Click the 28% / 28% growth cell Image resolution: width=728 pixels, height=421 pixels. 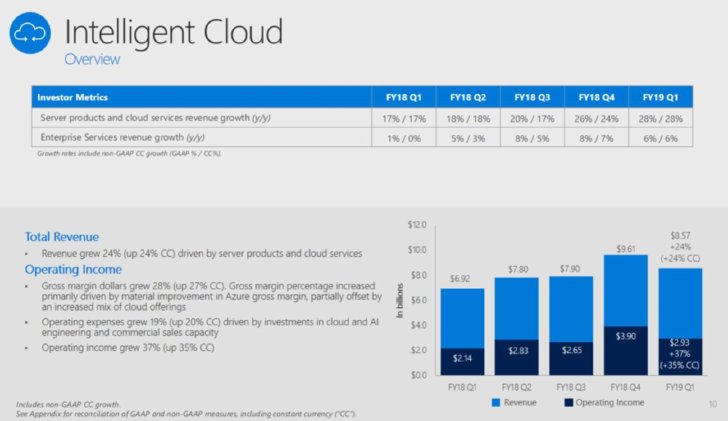pos(661,118)
